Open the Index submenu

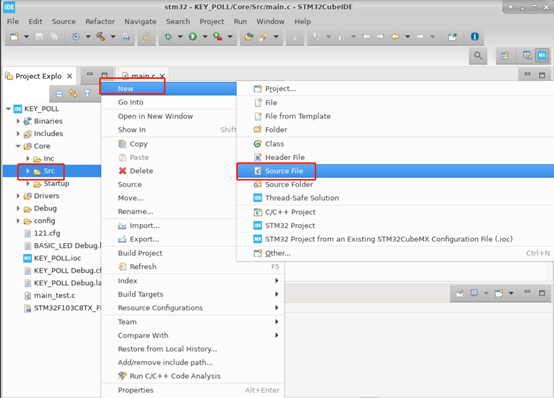coord(193,281)
